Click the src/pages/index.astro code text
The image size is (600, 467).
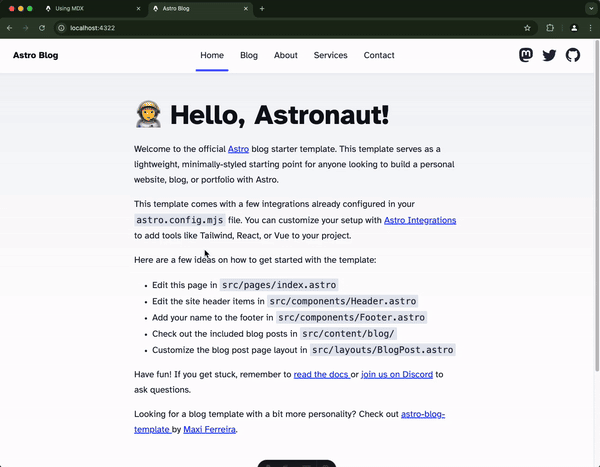(279, 285)
